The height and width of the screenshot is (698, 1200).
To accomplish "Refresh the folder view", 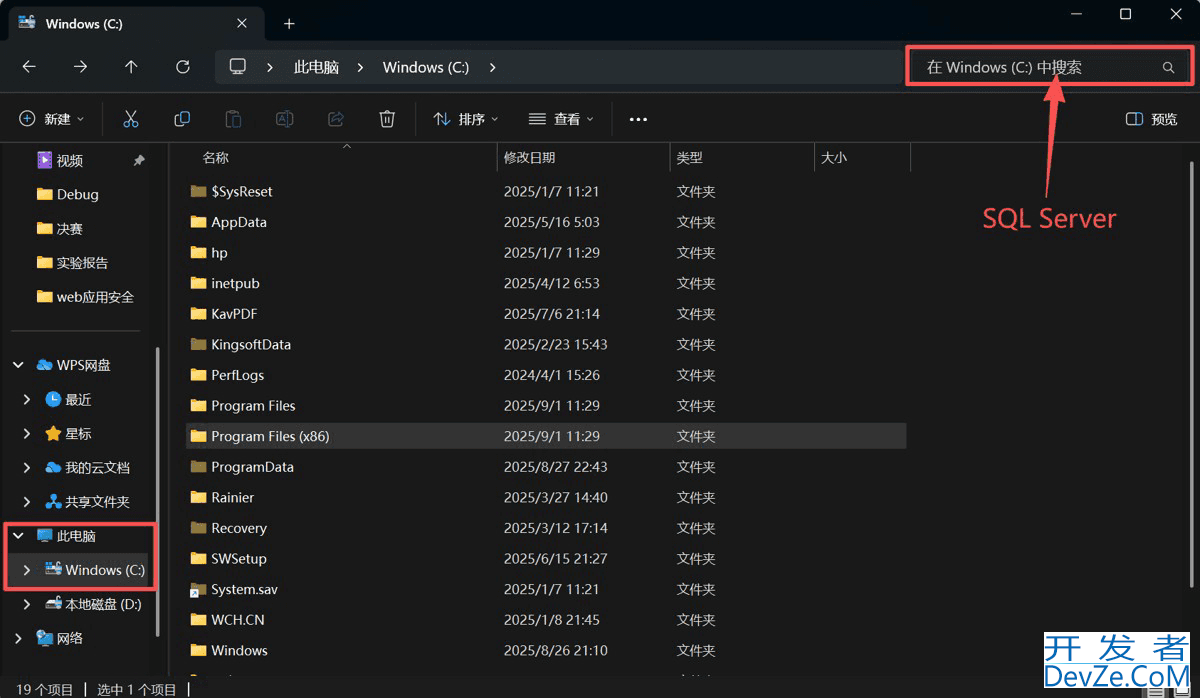I will click(183, 66).
